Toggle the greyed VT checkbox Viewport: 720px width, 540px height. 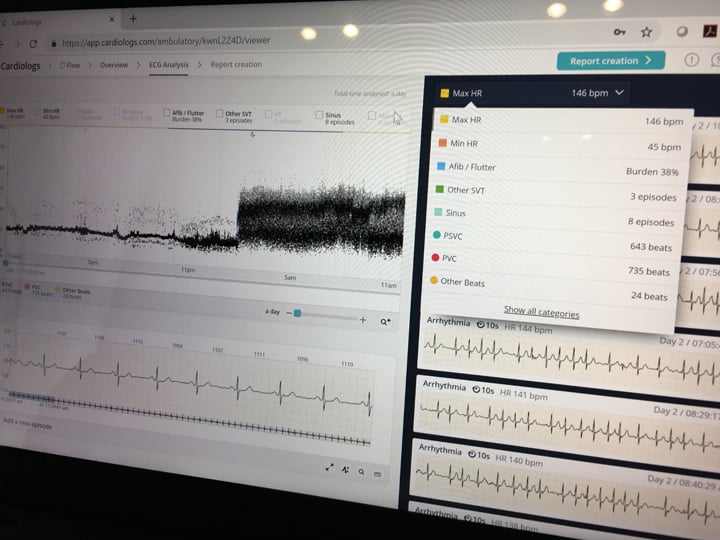[269, 114]
